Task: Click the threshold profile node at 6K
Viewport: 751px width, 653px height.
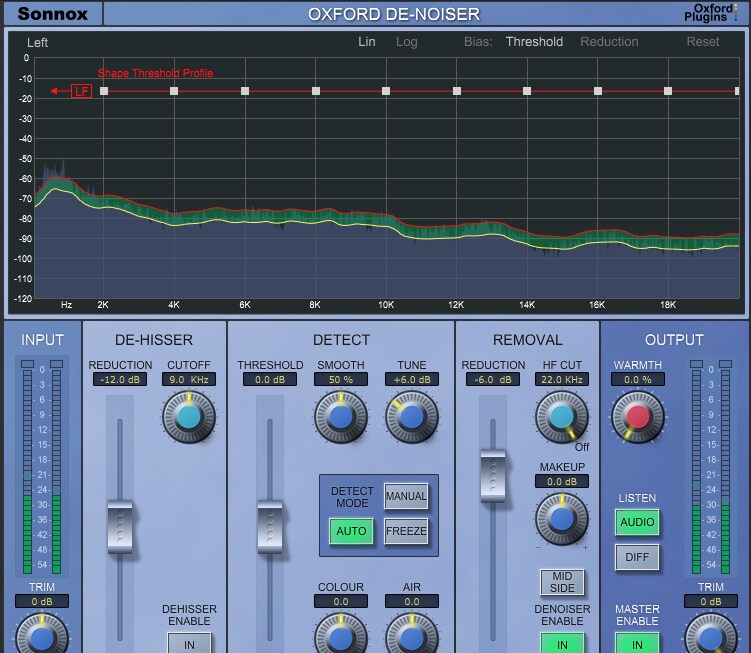Action: [x=245, y=91]
